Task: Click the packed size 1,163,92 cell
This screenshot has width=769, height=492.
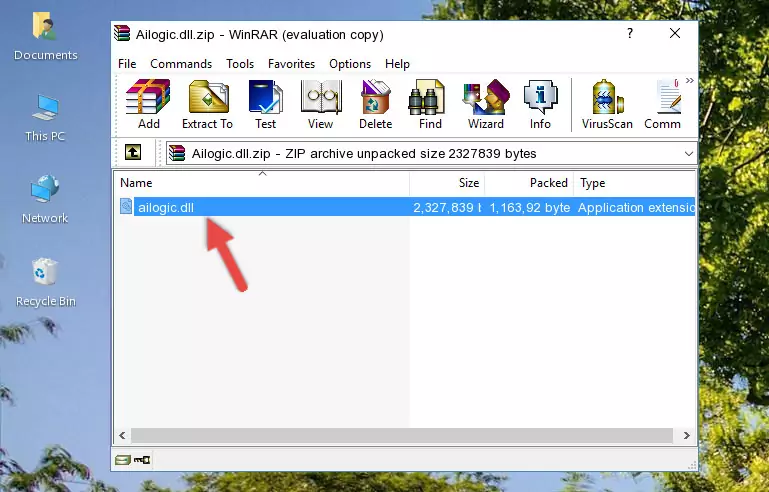Action: coord(530,207)
